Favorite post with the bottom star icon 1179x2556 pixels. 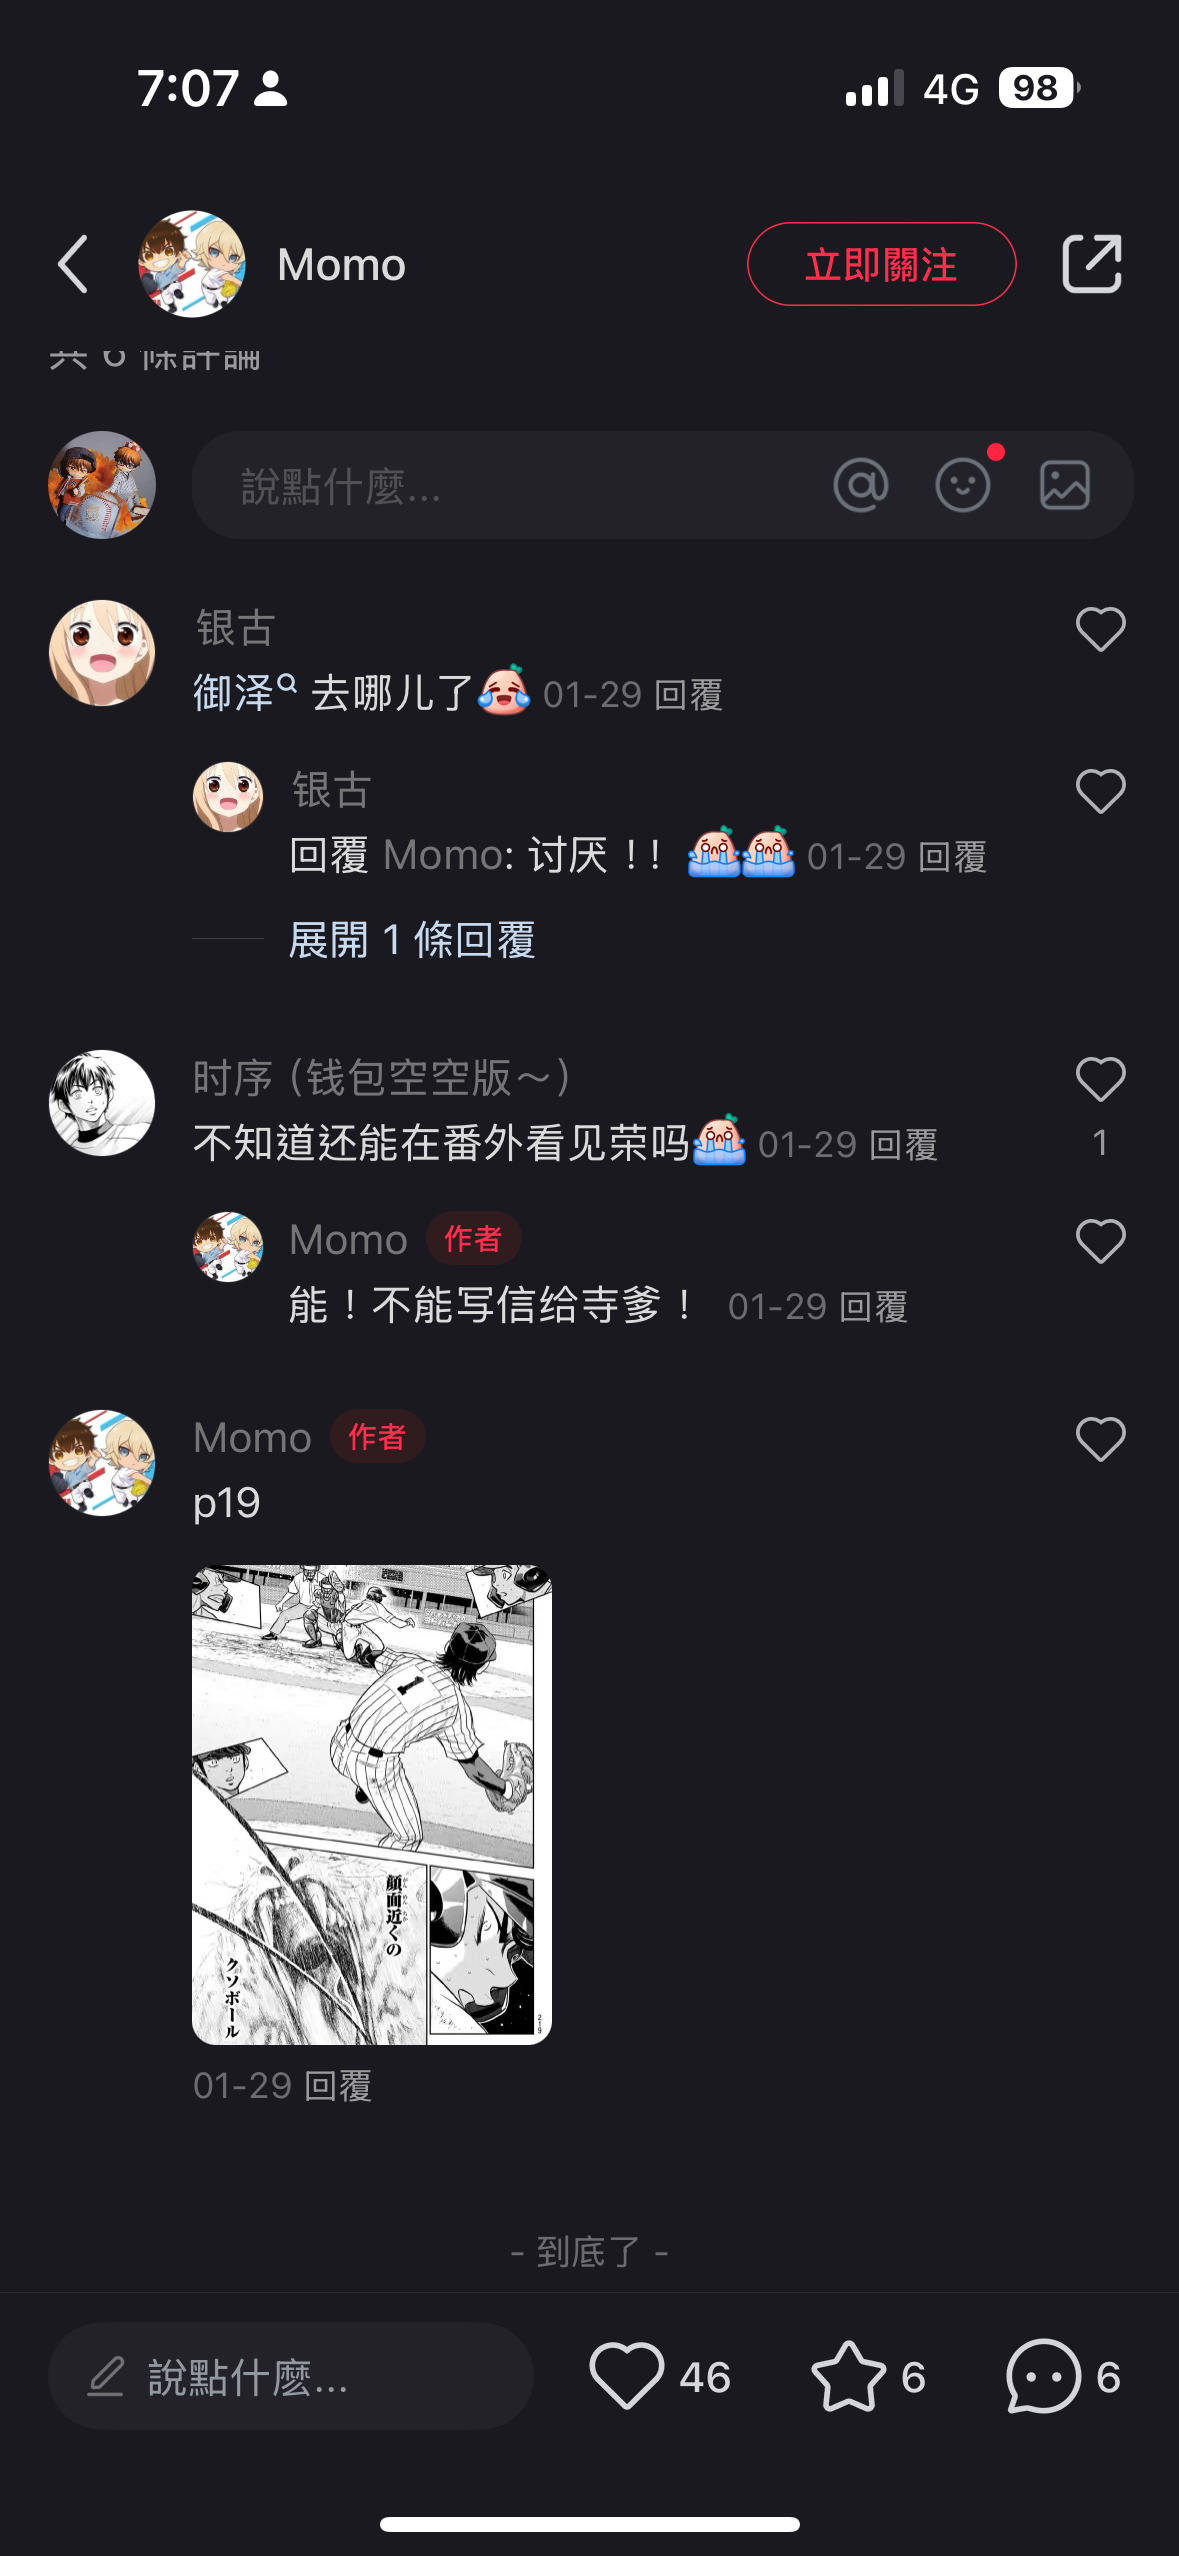(x=848, y=2377)
